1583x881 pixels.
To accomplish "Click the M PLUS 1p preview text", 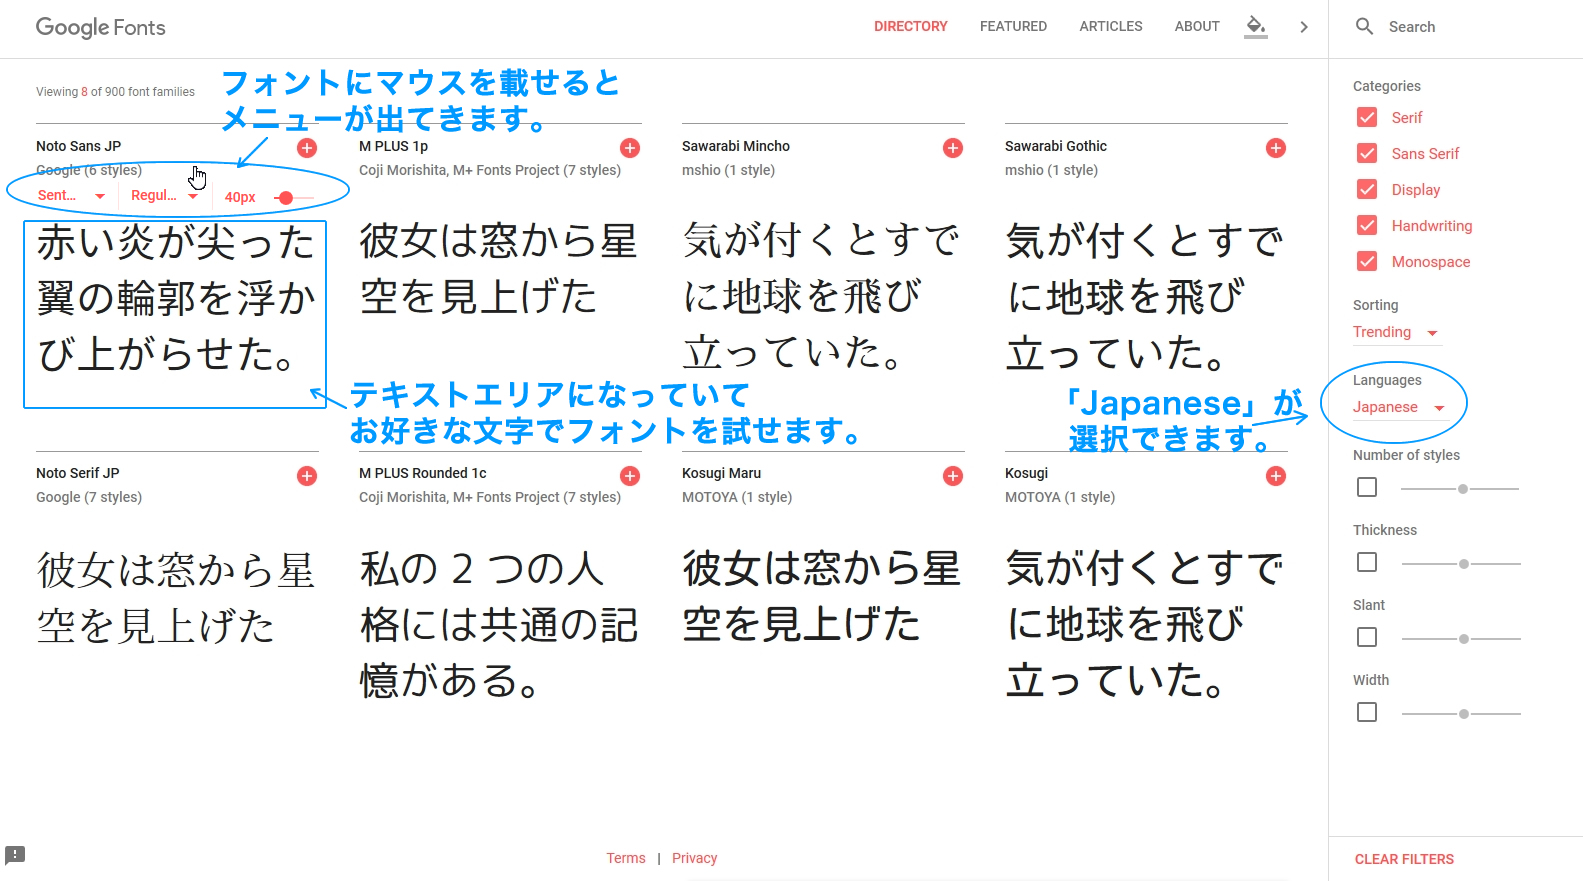I will point(498,268).
